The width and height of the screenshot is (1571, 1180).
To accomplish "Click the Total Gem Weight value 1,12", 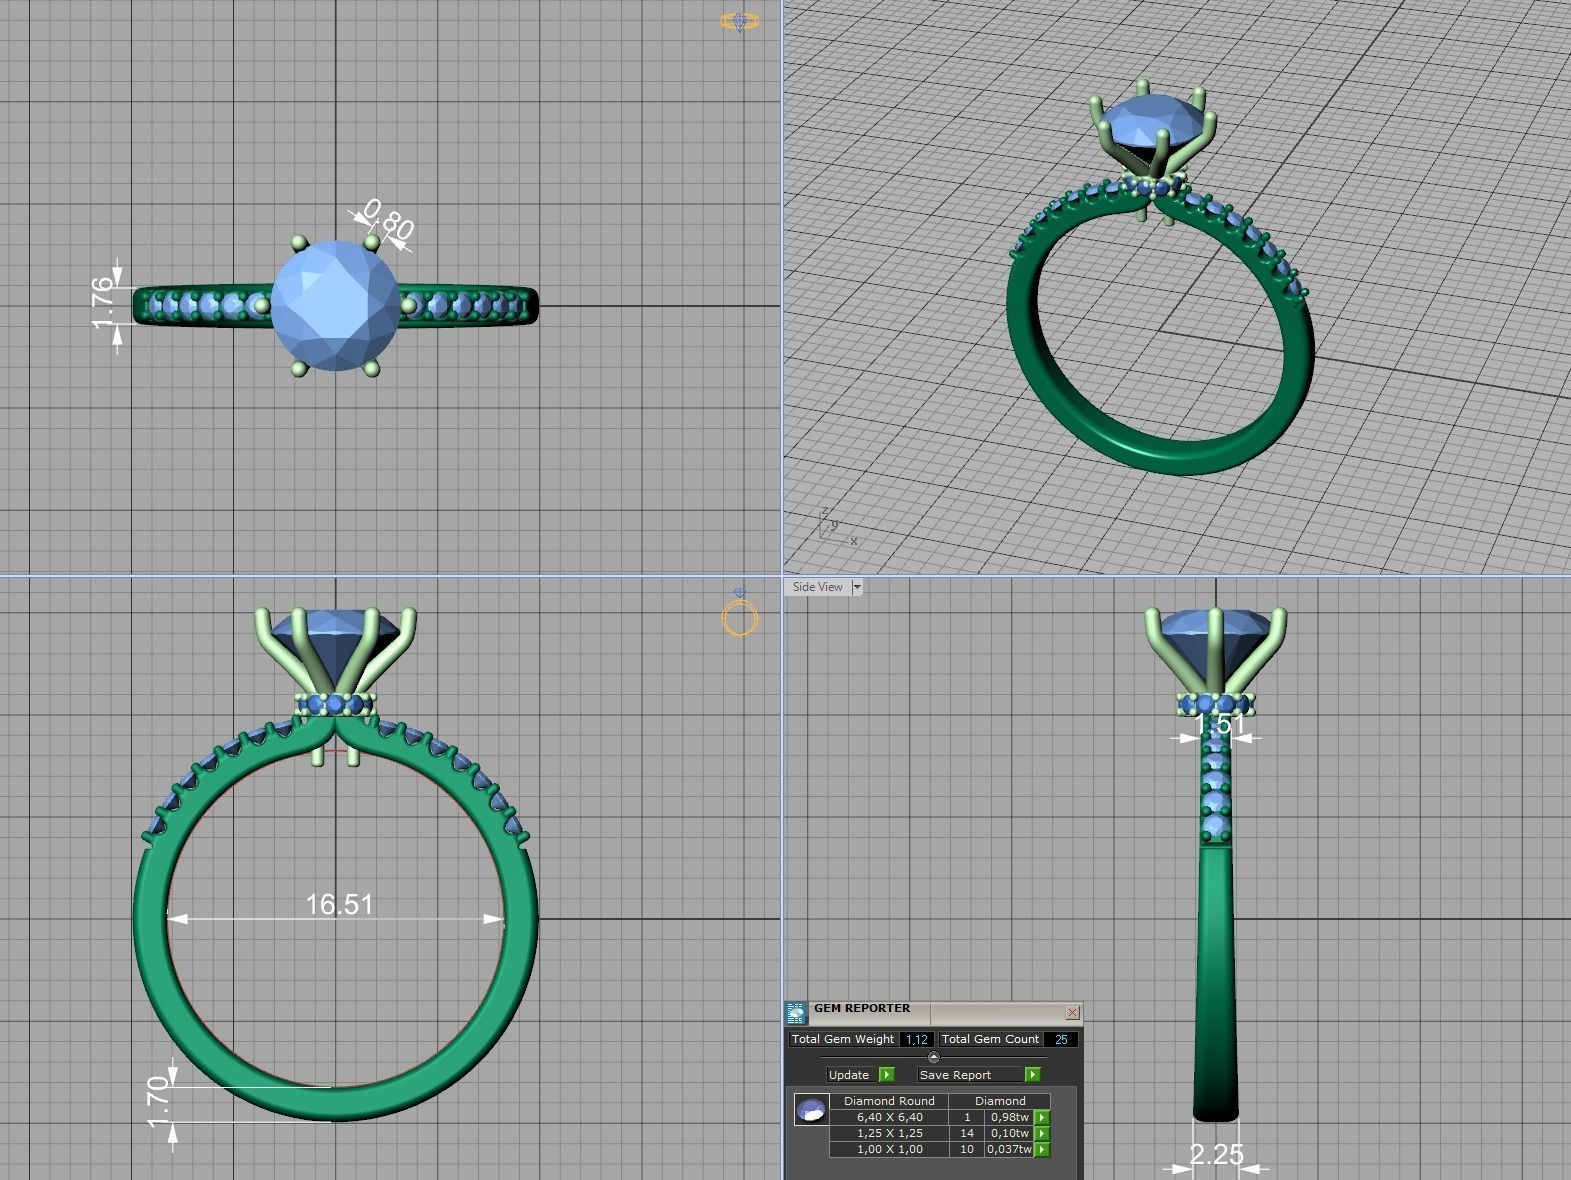I will click(916, 1039).
